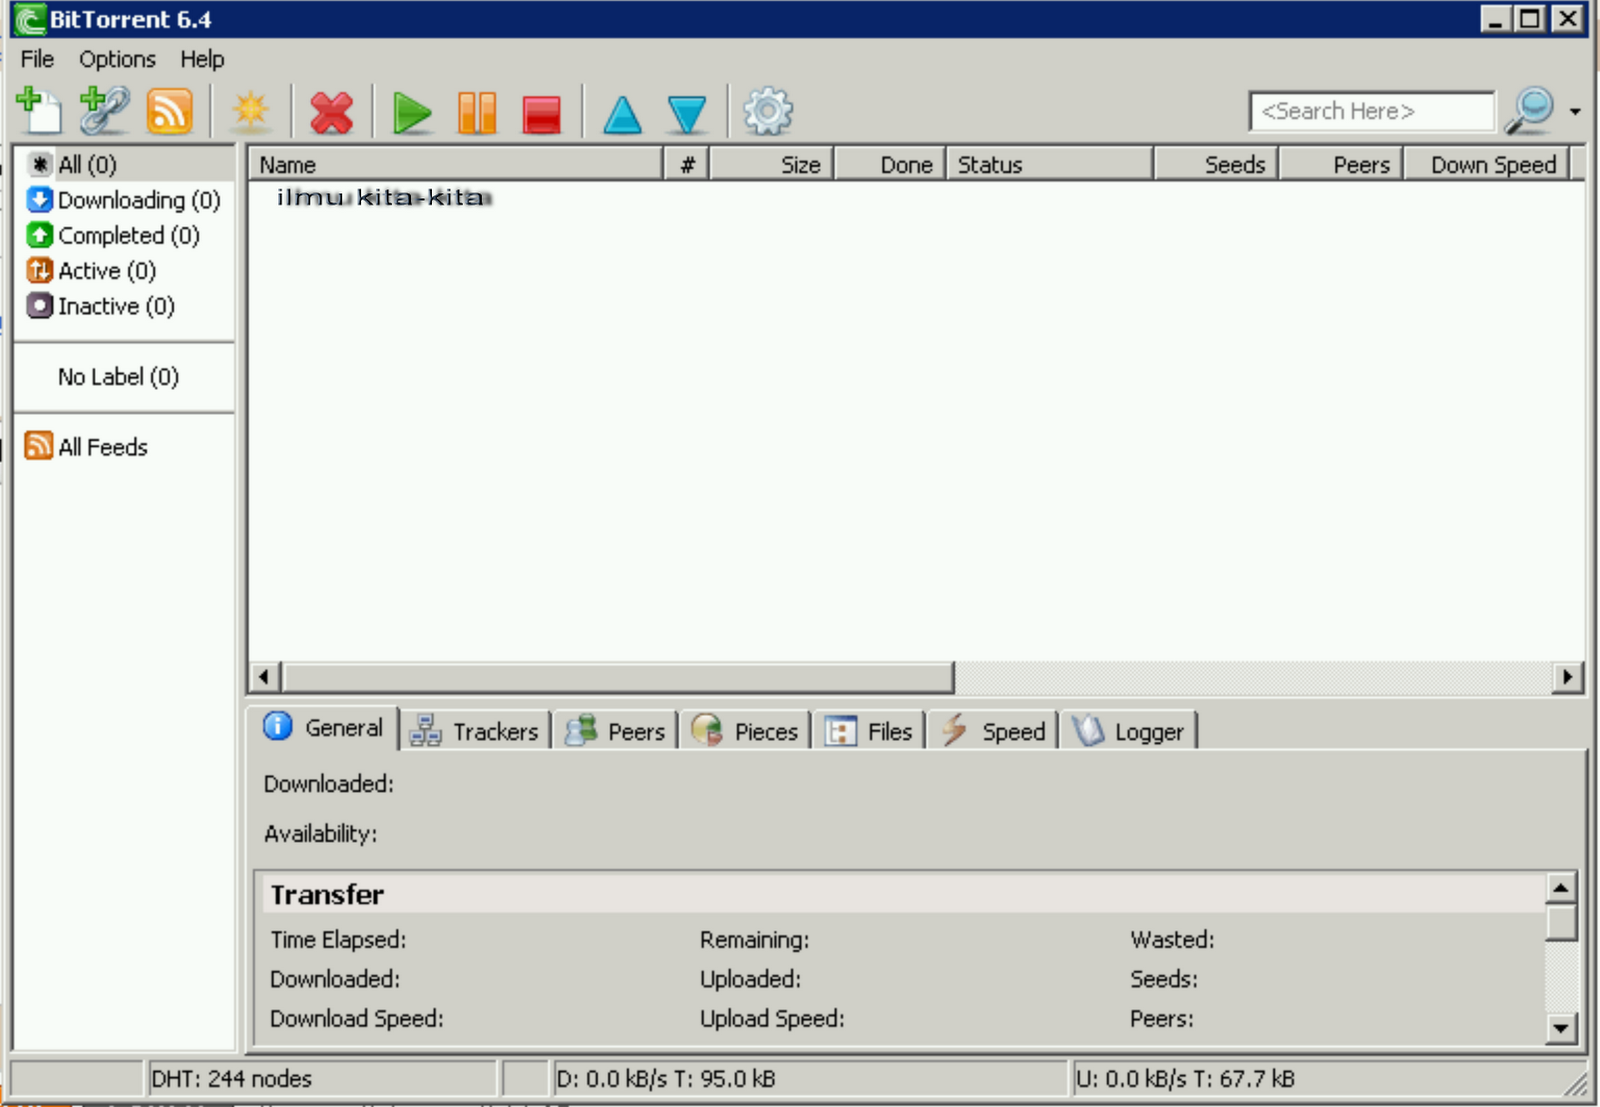Move torrent up in the queue
Screen dimensions: 1600x1107
pyautogui.click(x=622, y=111)
